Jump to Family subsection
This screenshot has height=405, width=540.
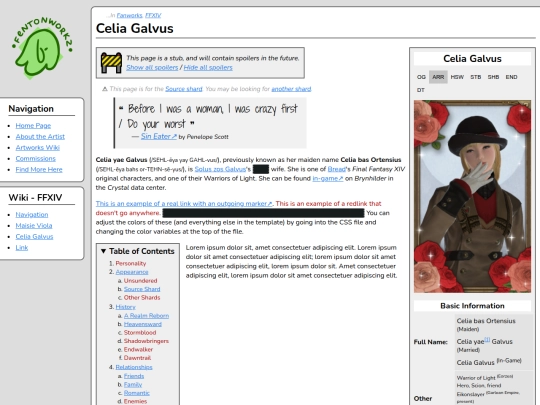click(x=133, y=385)
